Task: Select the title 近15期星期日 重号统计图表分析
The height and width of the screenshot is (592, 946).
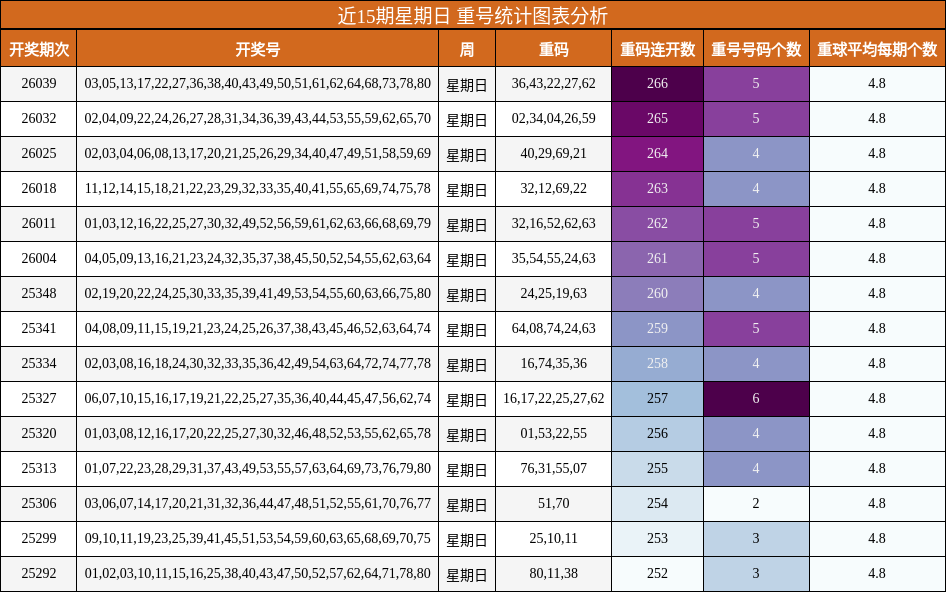Action: [x=473, y=13]
